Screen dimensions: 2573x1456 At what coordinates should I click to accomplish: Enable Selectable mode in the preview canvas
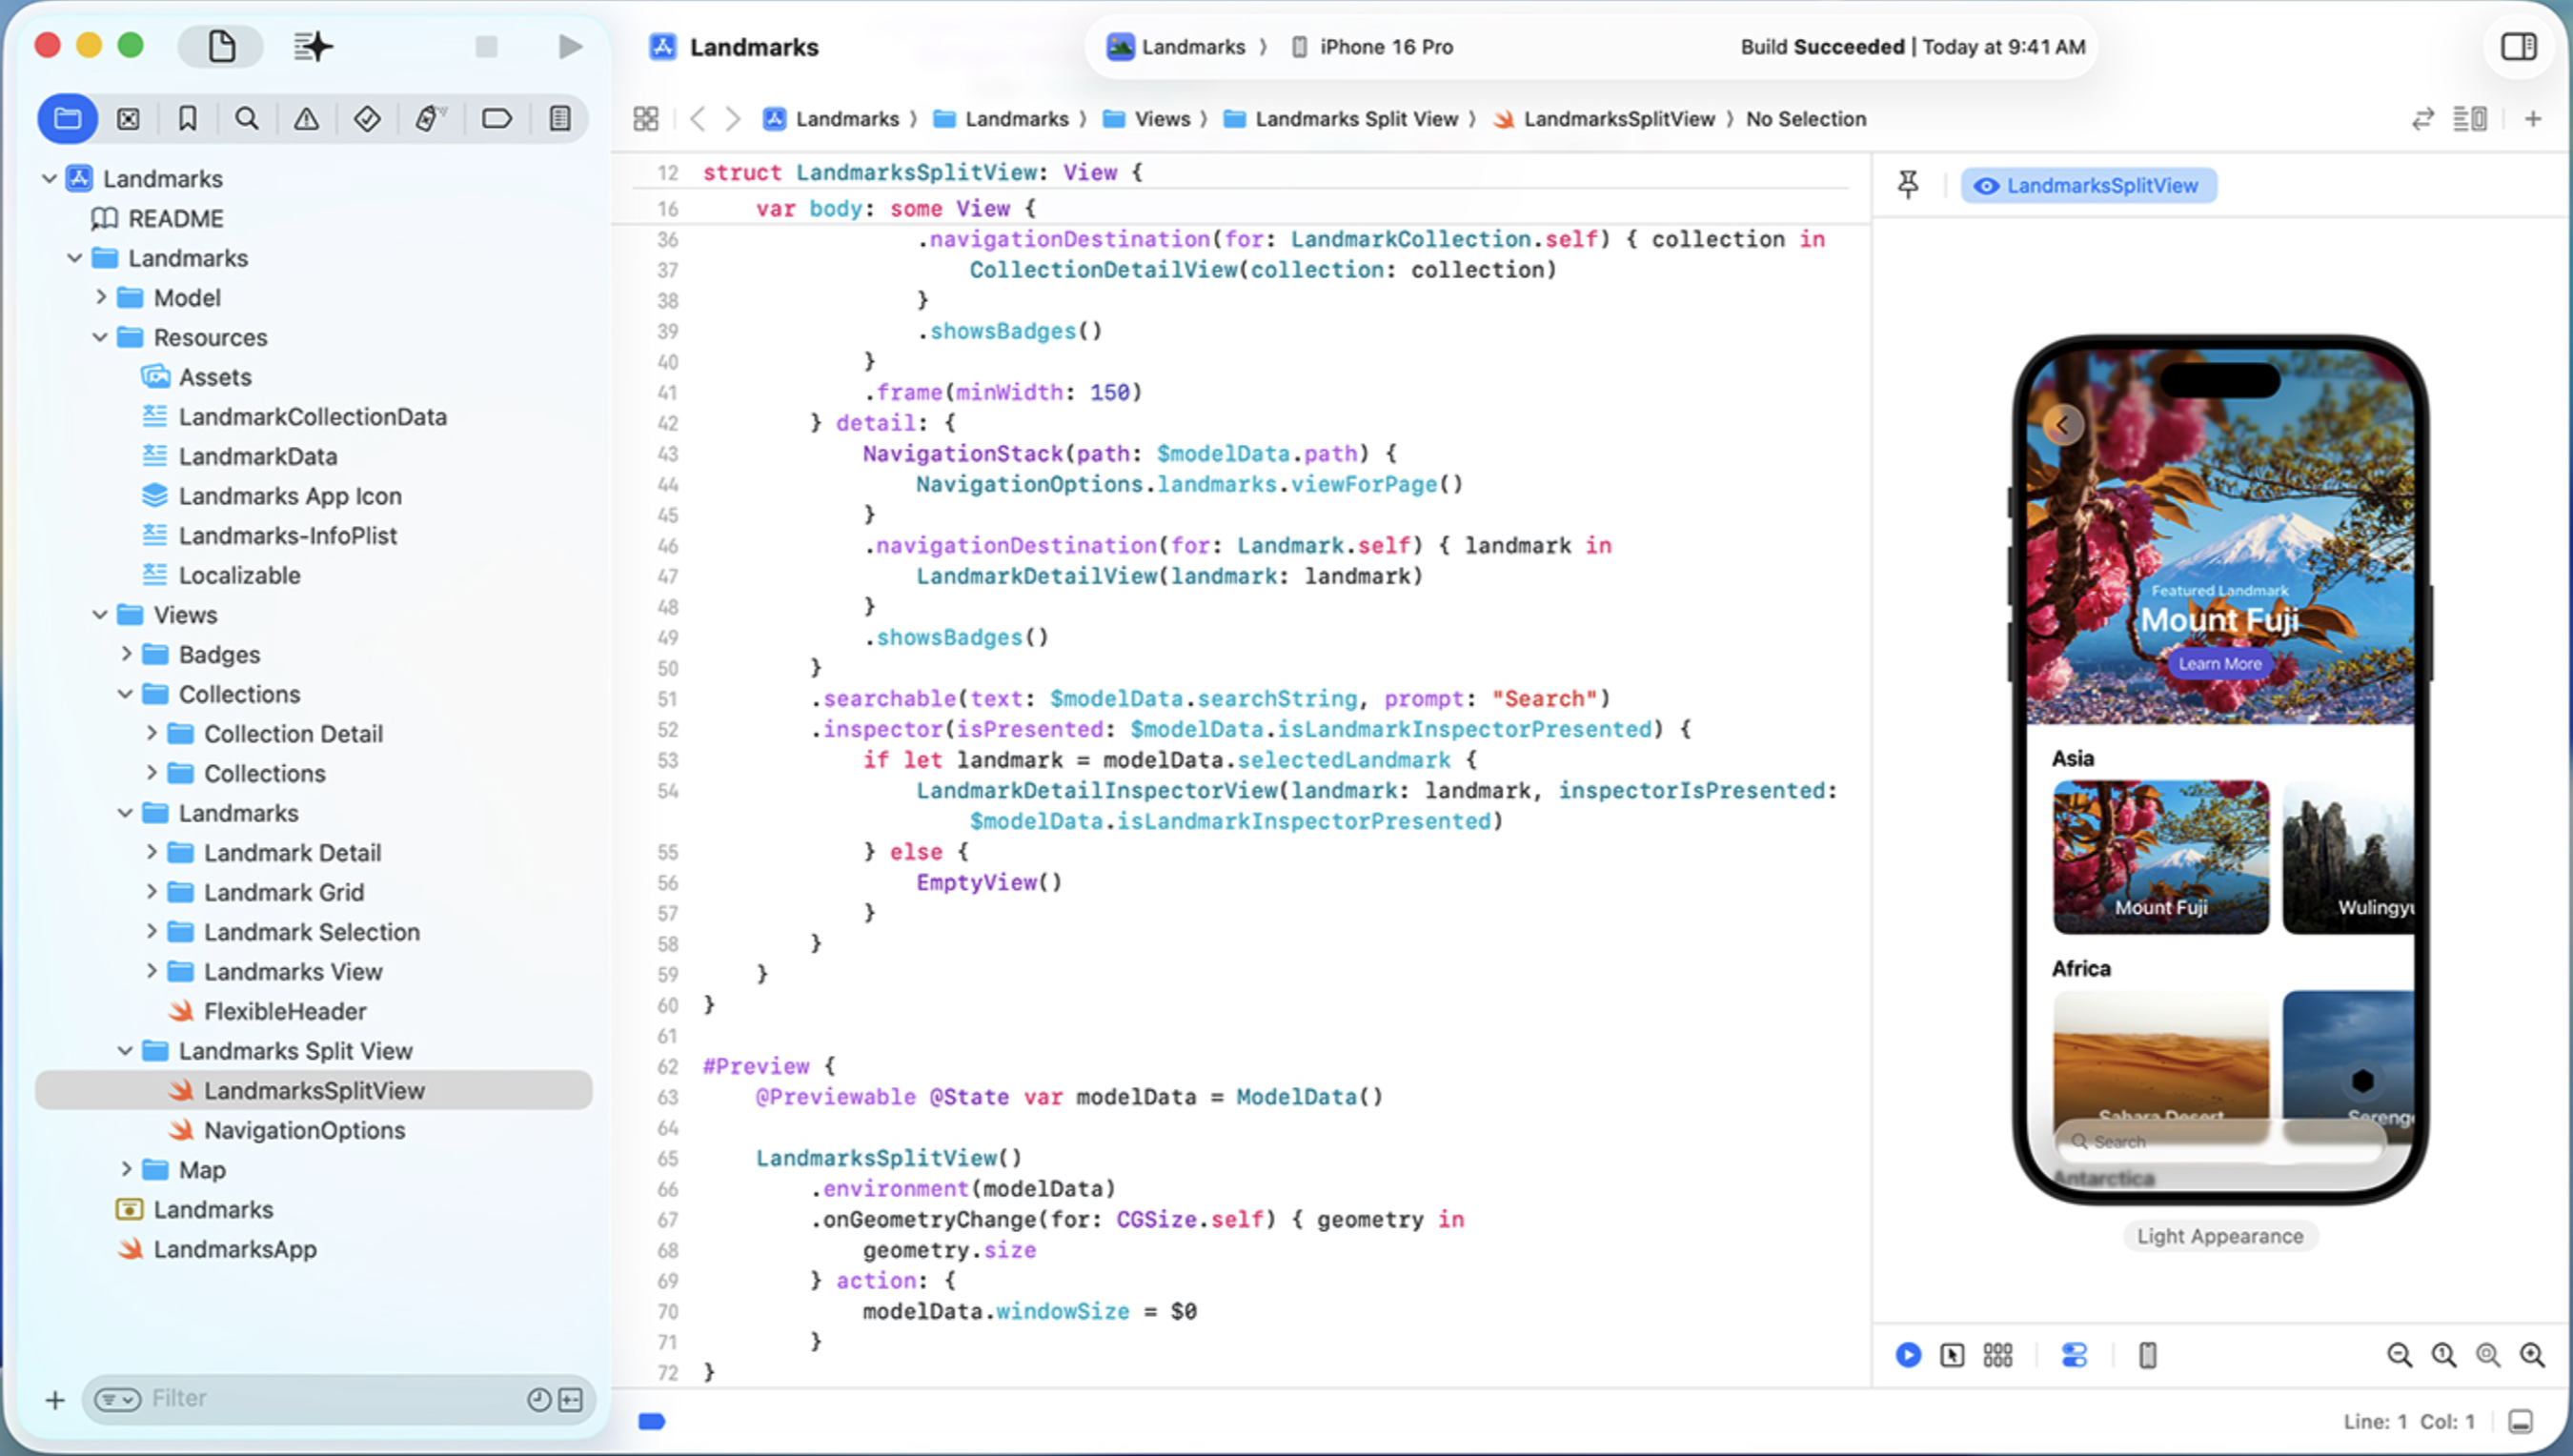pos(1952,1354)
